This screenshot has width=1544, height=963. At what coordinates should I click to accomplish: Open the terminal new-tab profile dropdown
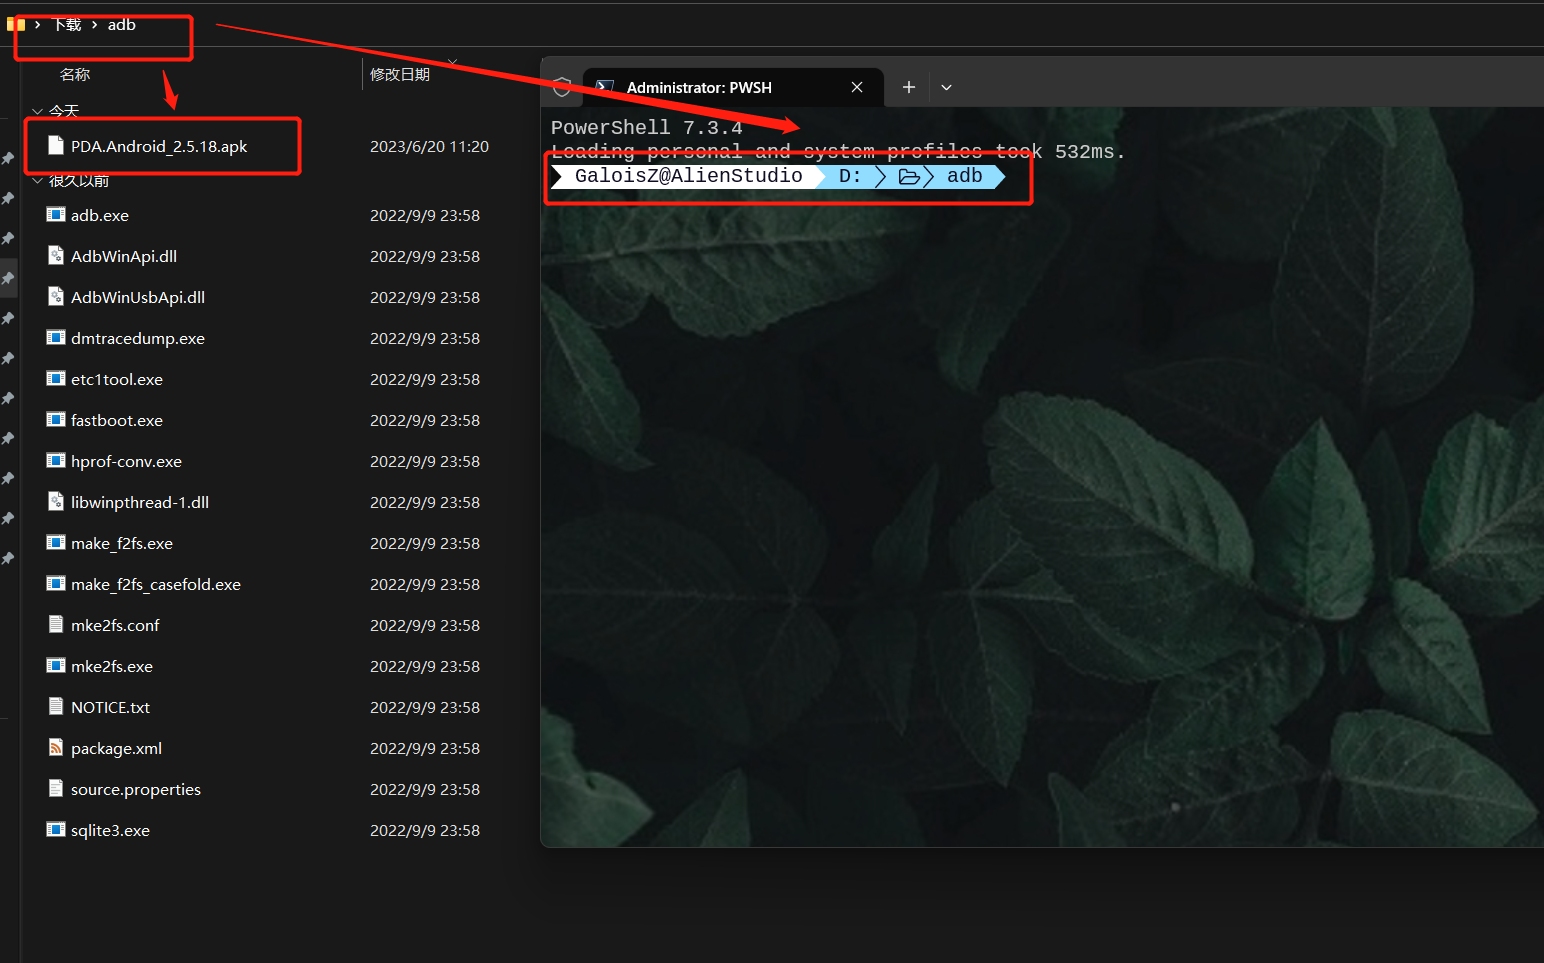(x=946, y=87)
